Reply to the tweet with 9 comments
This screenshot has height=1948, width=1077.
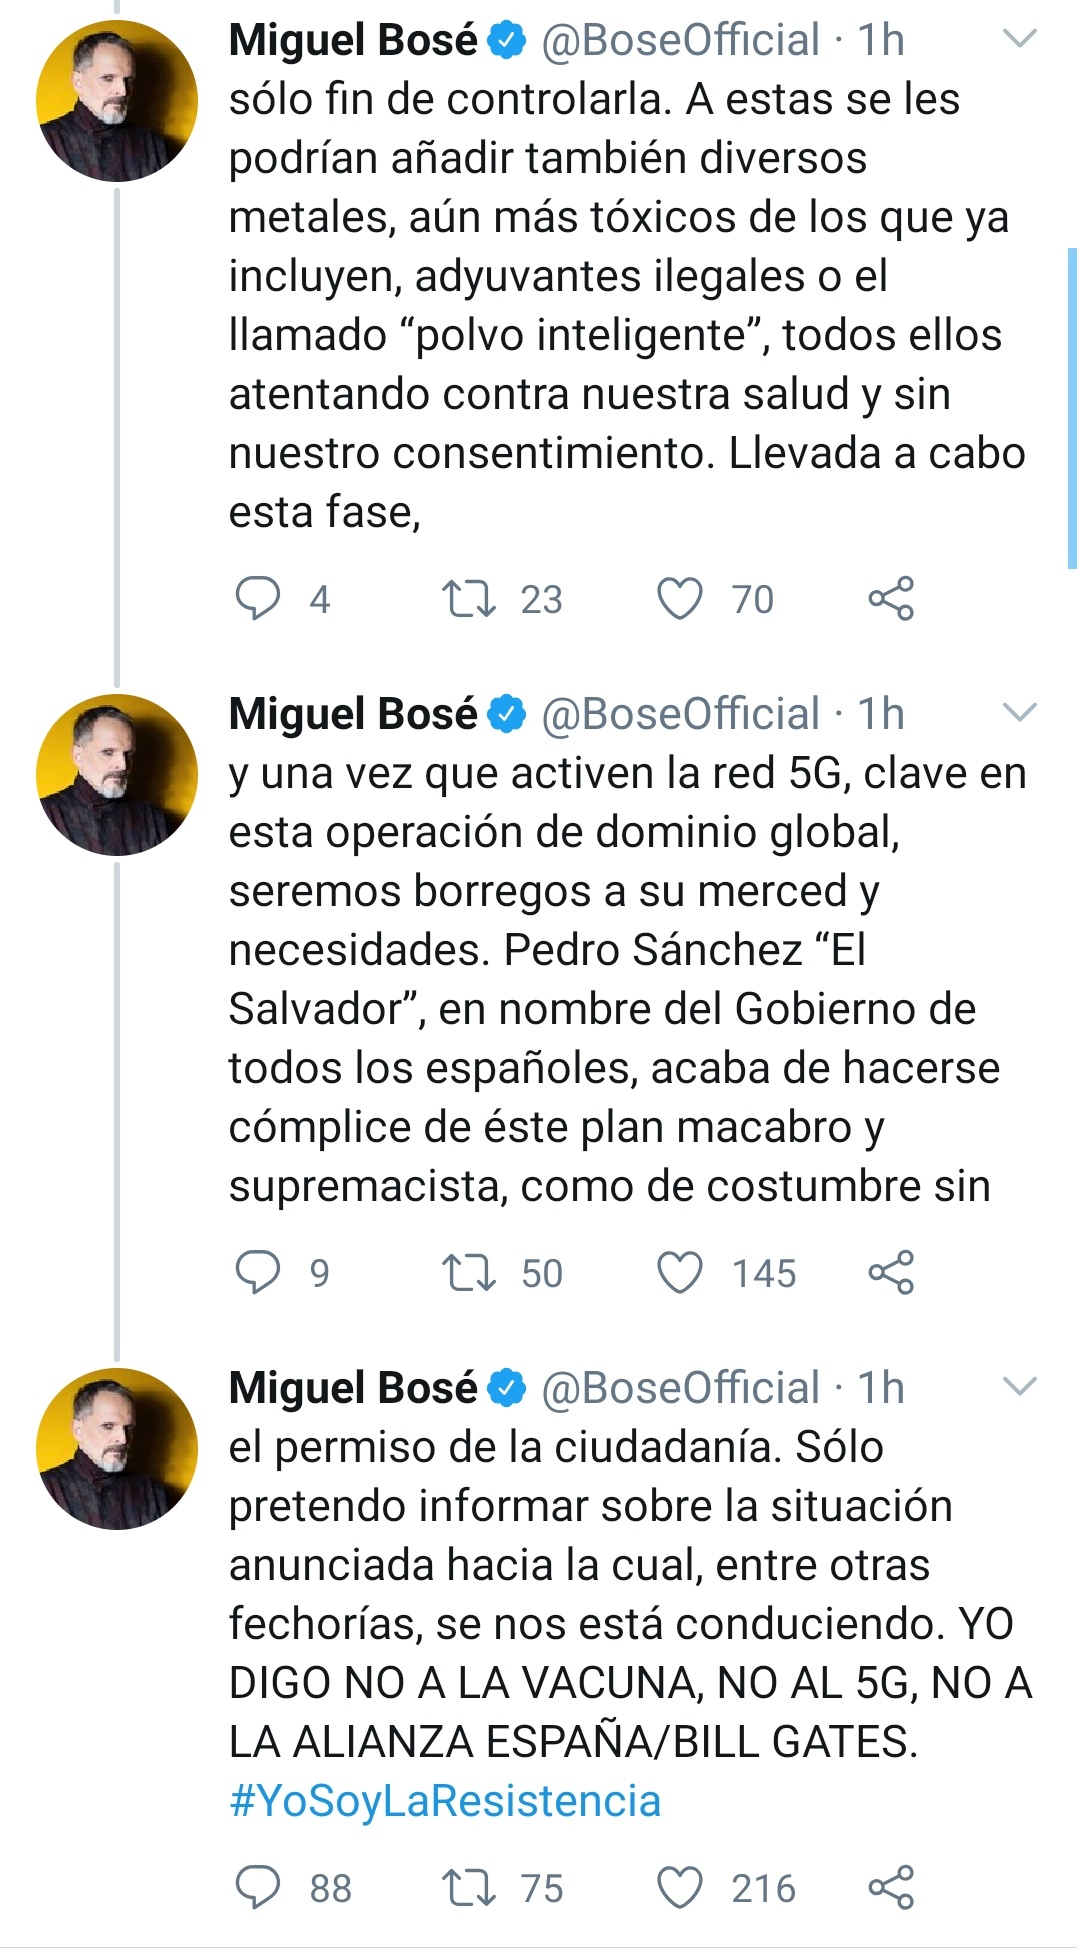(x=257, y=1273)
